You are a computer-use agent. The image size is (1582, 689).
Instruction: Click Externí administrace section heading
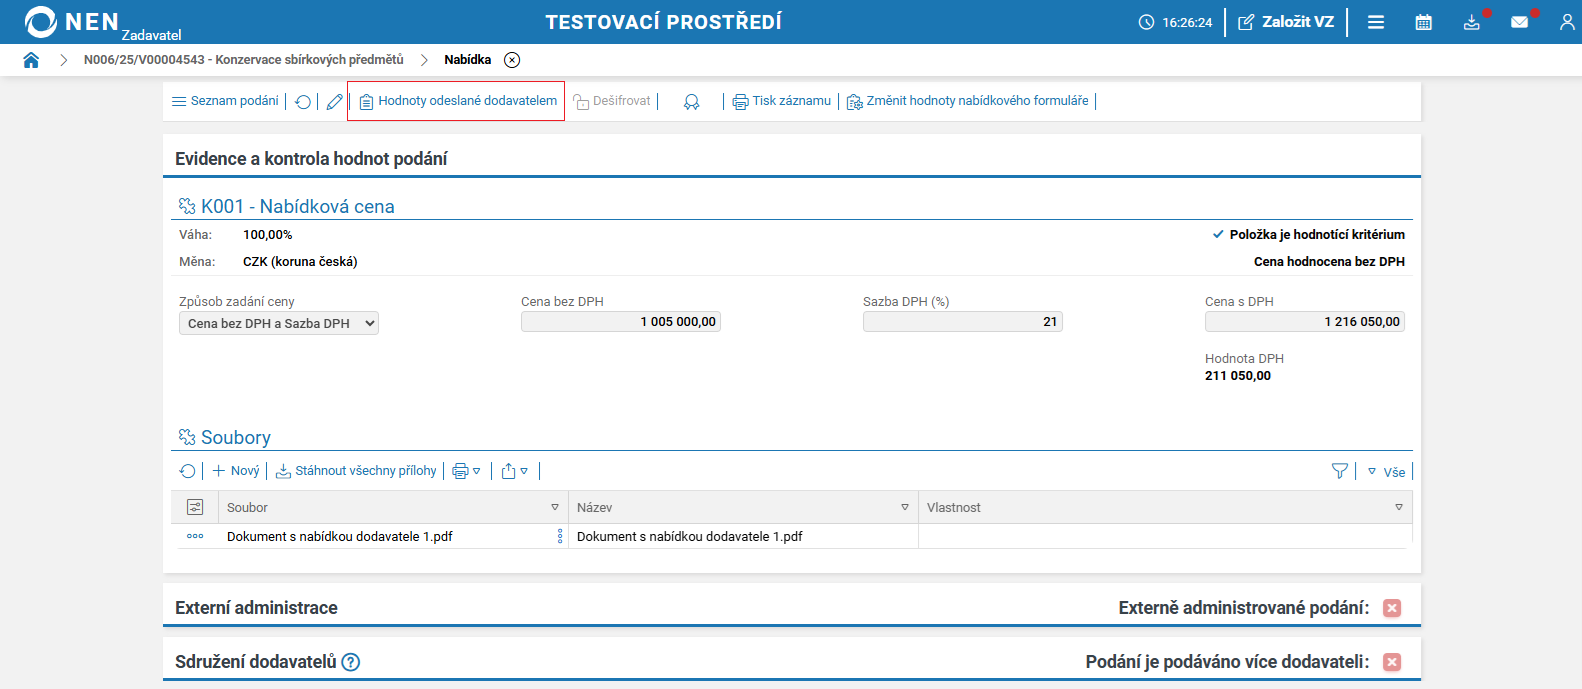pos(256,608)
